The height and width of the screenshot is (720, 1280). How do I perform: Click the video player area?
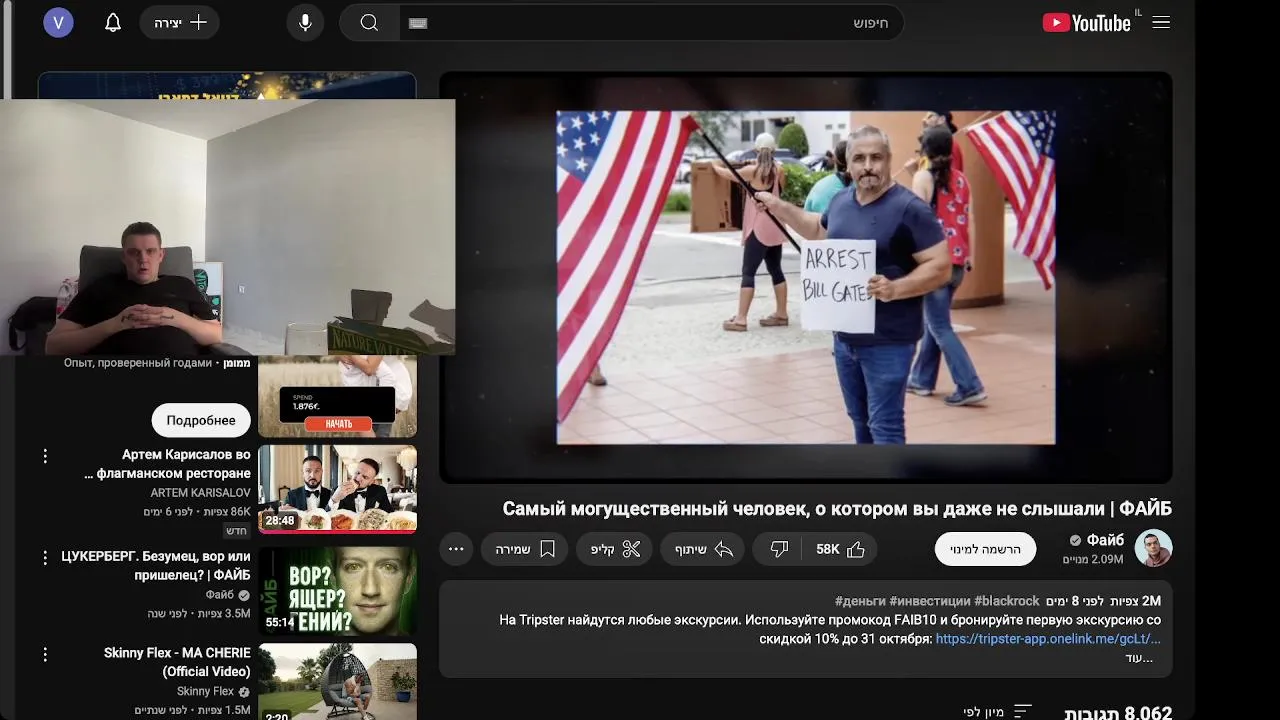click(806, 277)
